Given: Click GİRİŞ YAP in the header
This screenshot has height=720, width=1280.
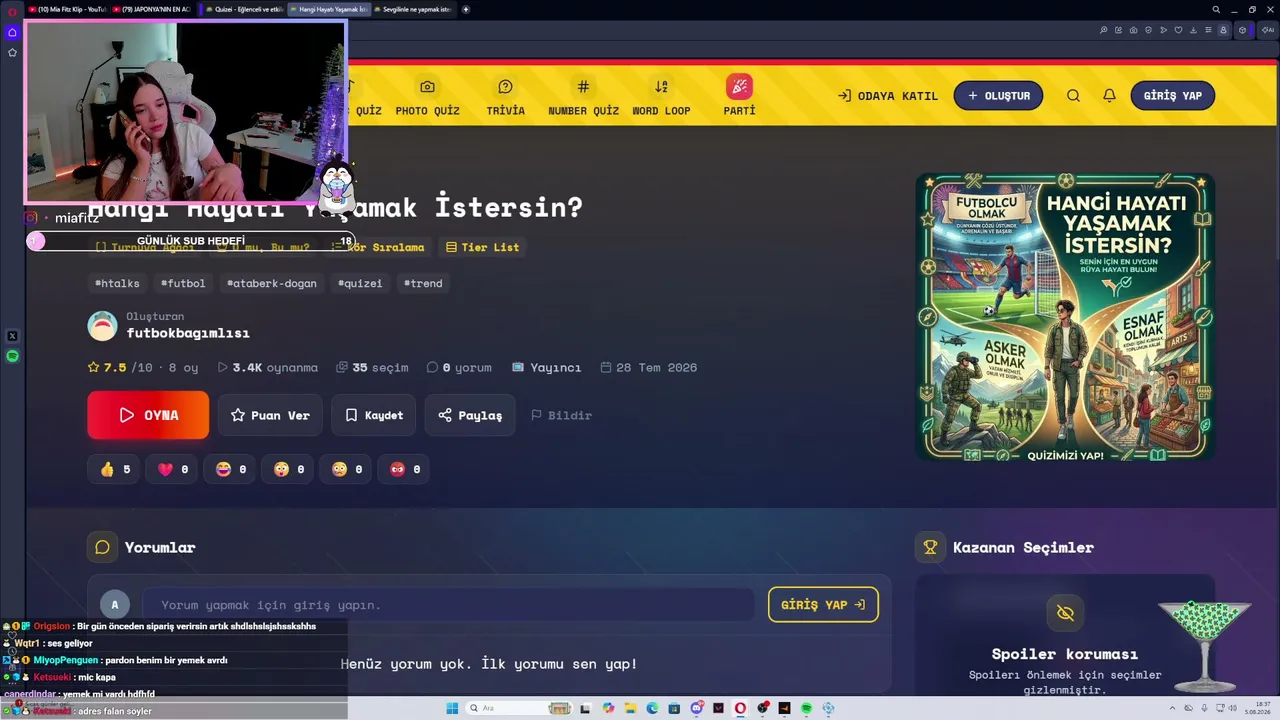Looking at the screenshot, I should click(1172, 96).
